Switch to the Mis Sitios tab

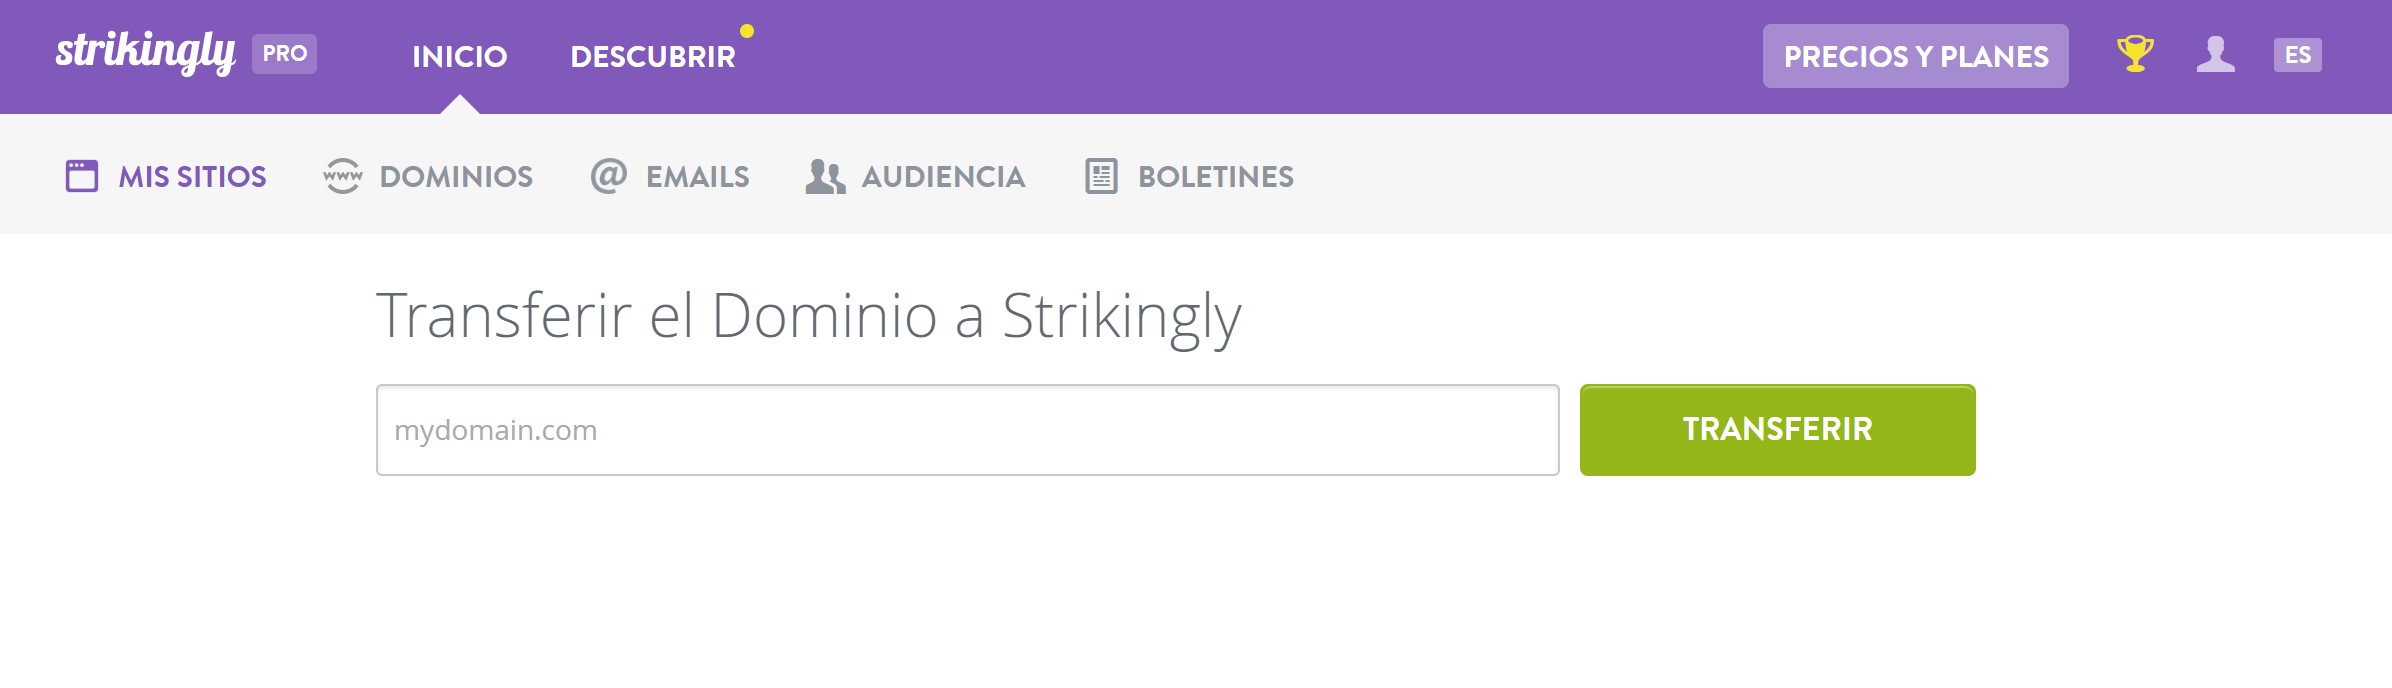(x=192, y=176)
